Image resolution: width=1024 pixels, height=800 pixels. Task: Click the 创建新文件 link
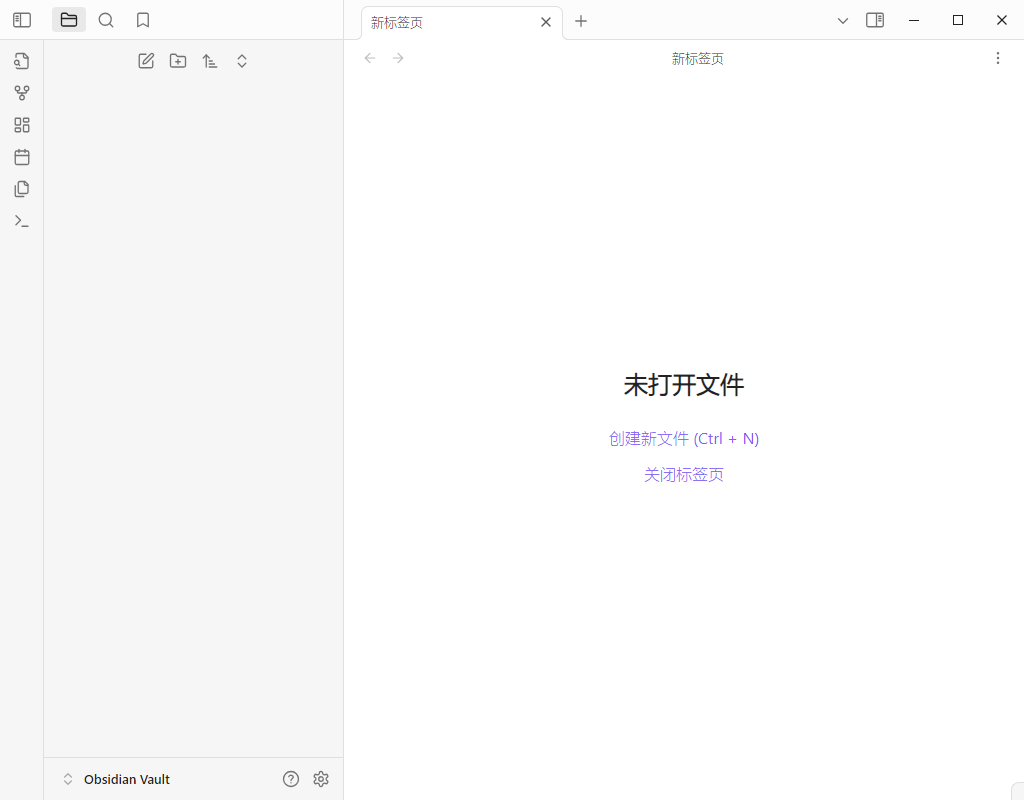point(683,438)
